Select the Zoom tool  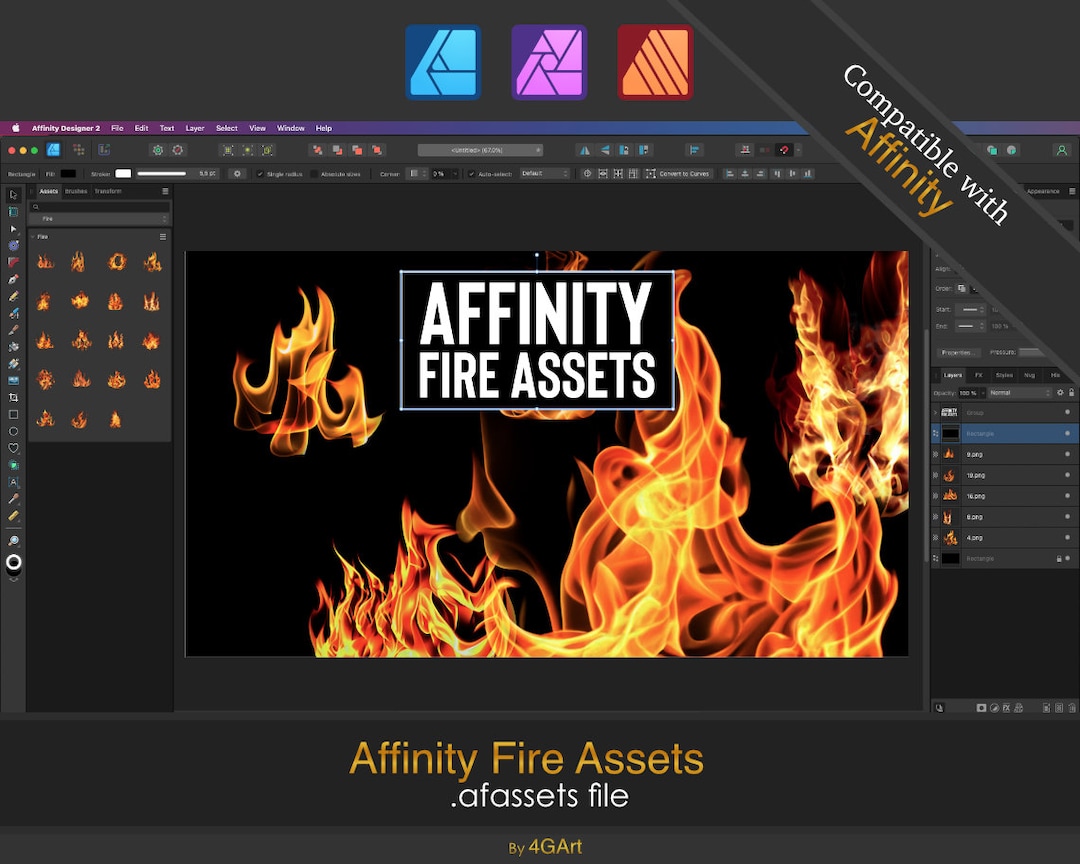(x=13, y=540)
